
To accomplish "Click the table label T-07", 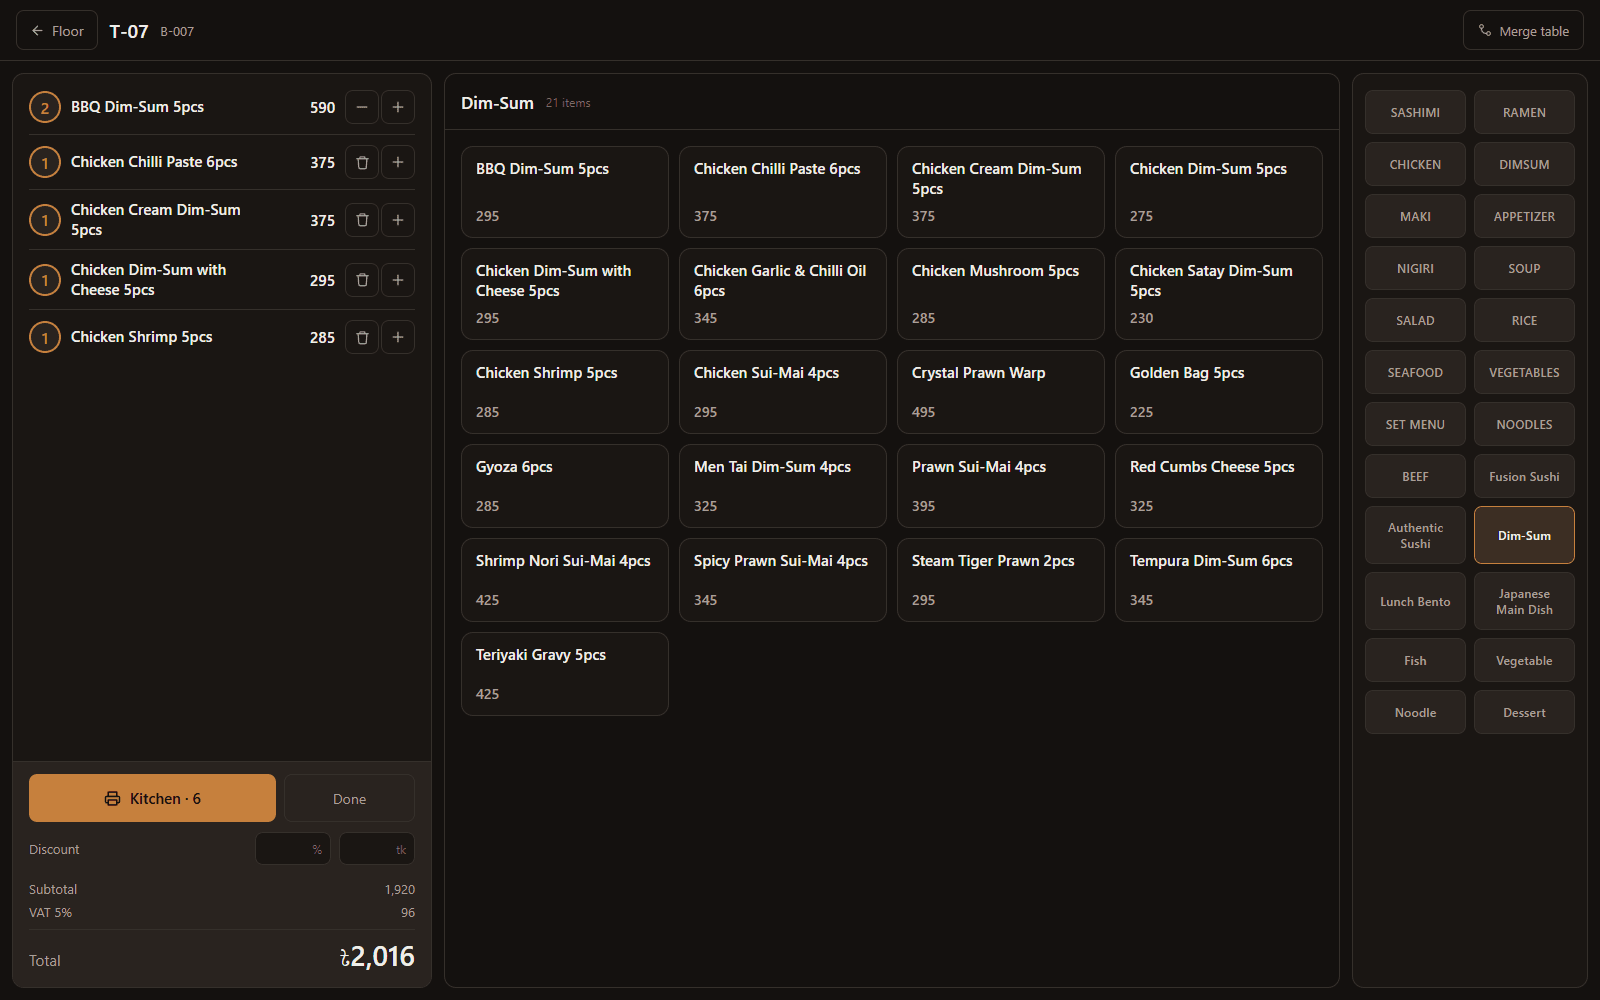I will point(129,31).
